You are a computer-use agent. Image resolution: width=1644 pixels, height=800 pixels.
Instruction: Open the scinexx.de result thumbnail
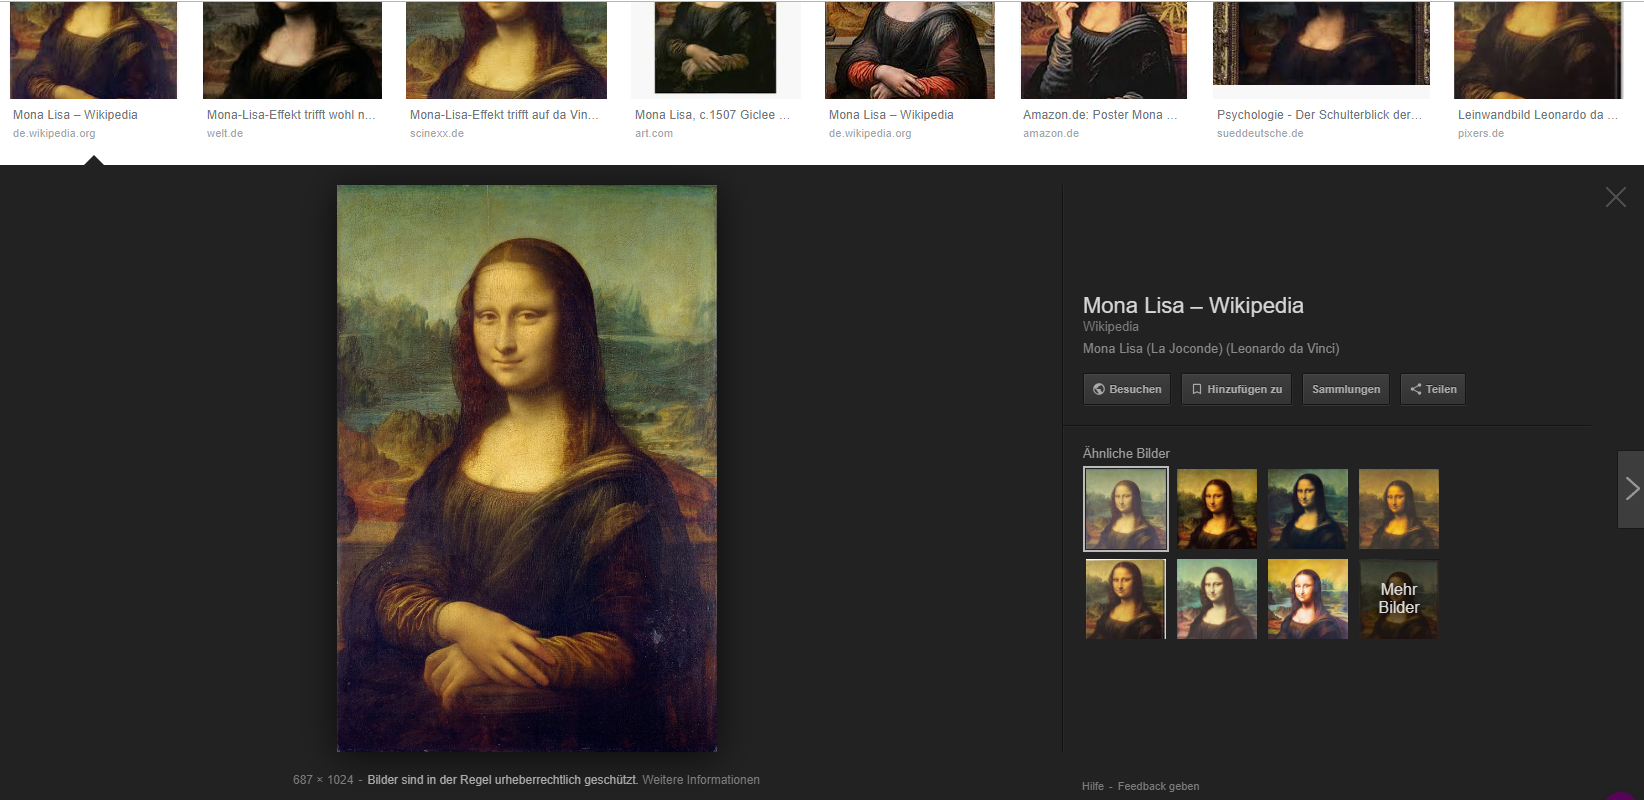(506, 50)
